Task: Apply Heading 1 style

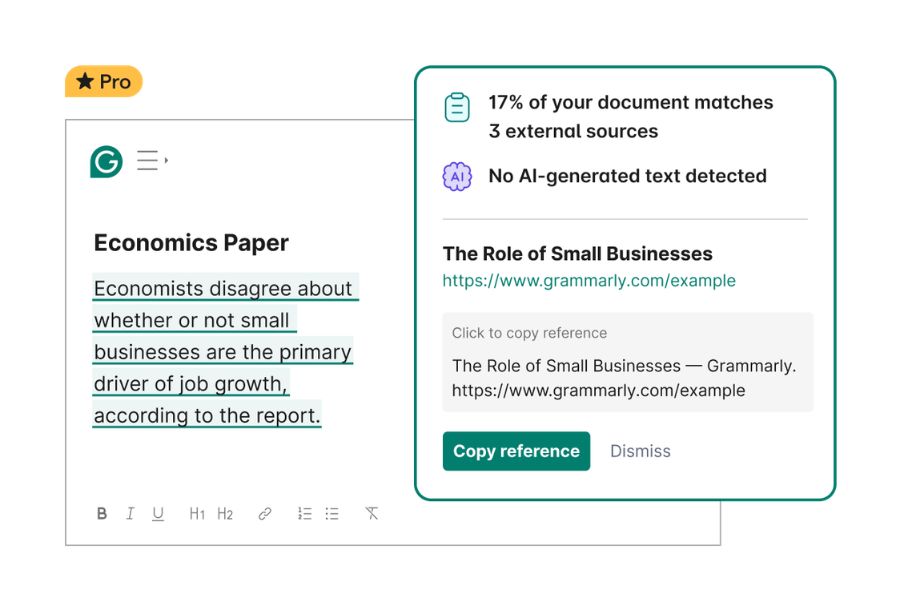Action: point(197,514)
